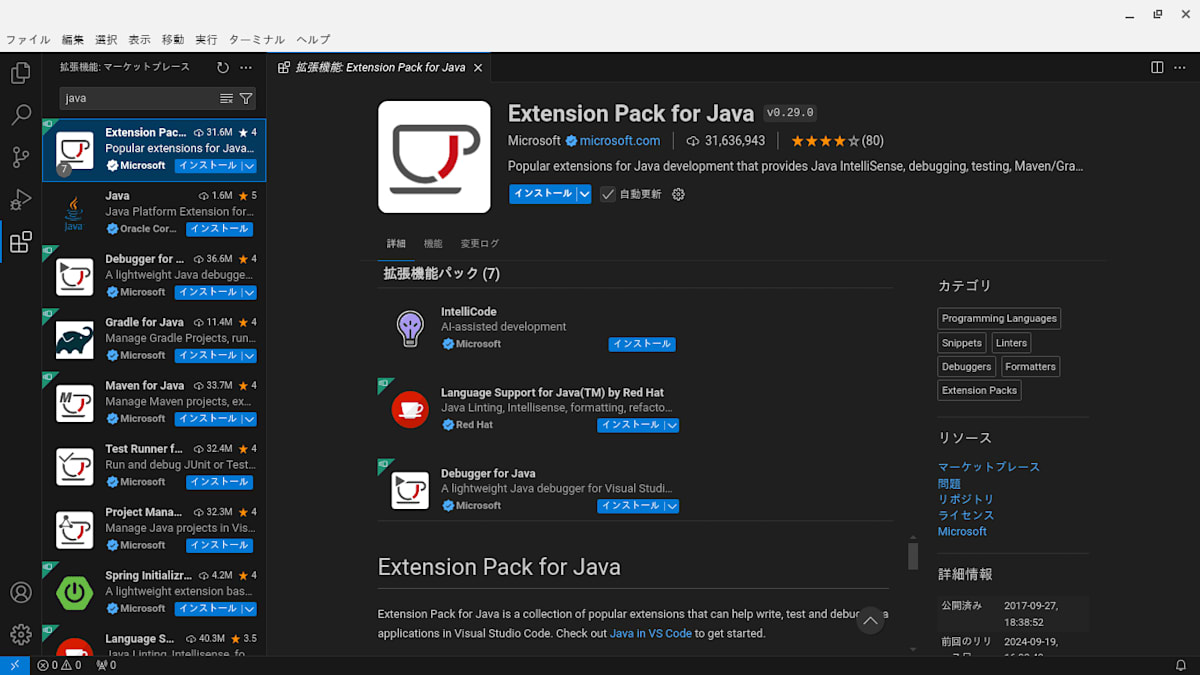
Task: Click the main インストール button in header
Action: pyautogui.click(x=543, y=194)
